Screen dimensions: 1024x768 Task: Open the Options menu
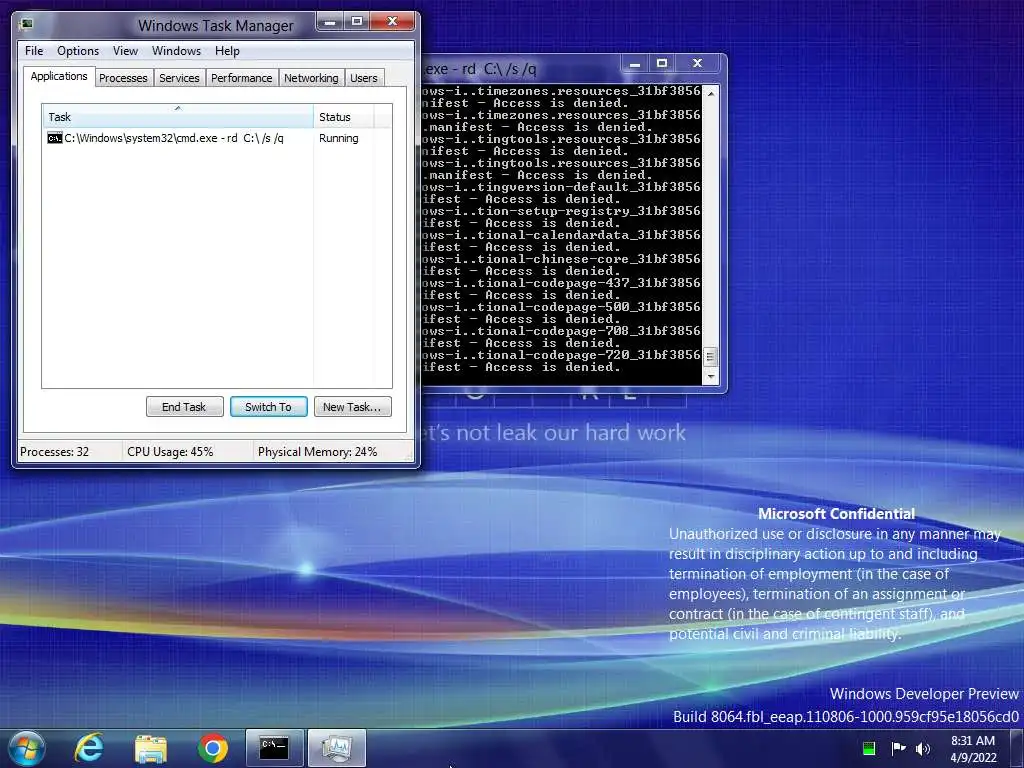click(78, 51)
